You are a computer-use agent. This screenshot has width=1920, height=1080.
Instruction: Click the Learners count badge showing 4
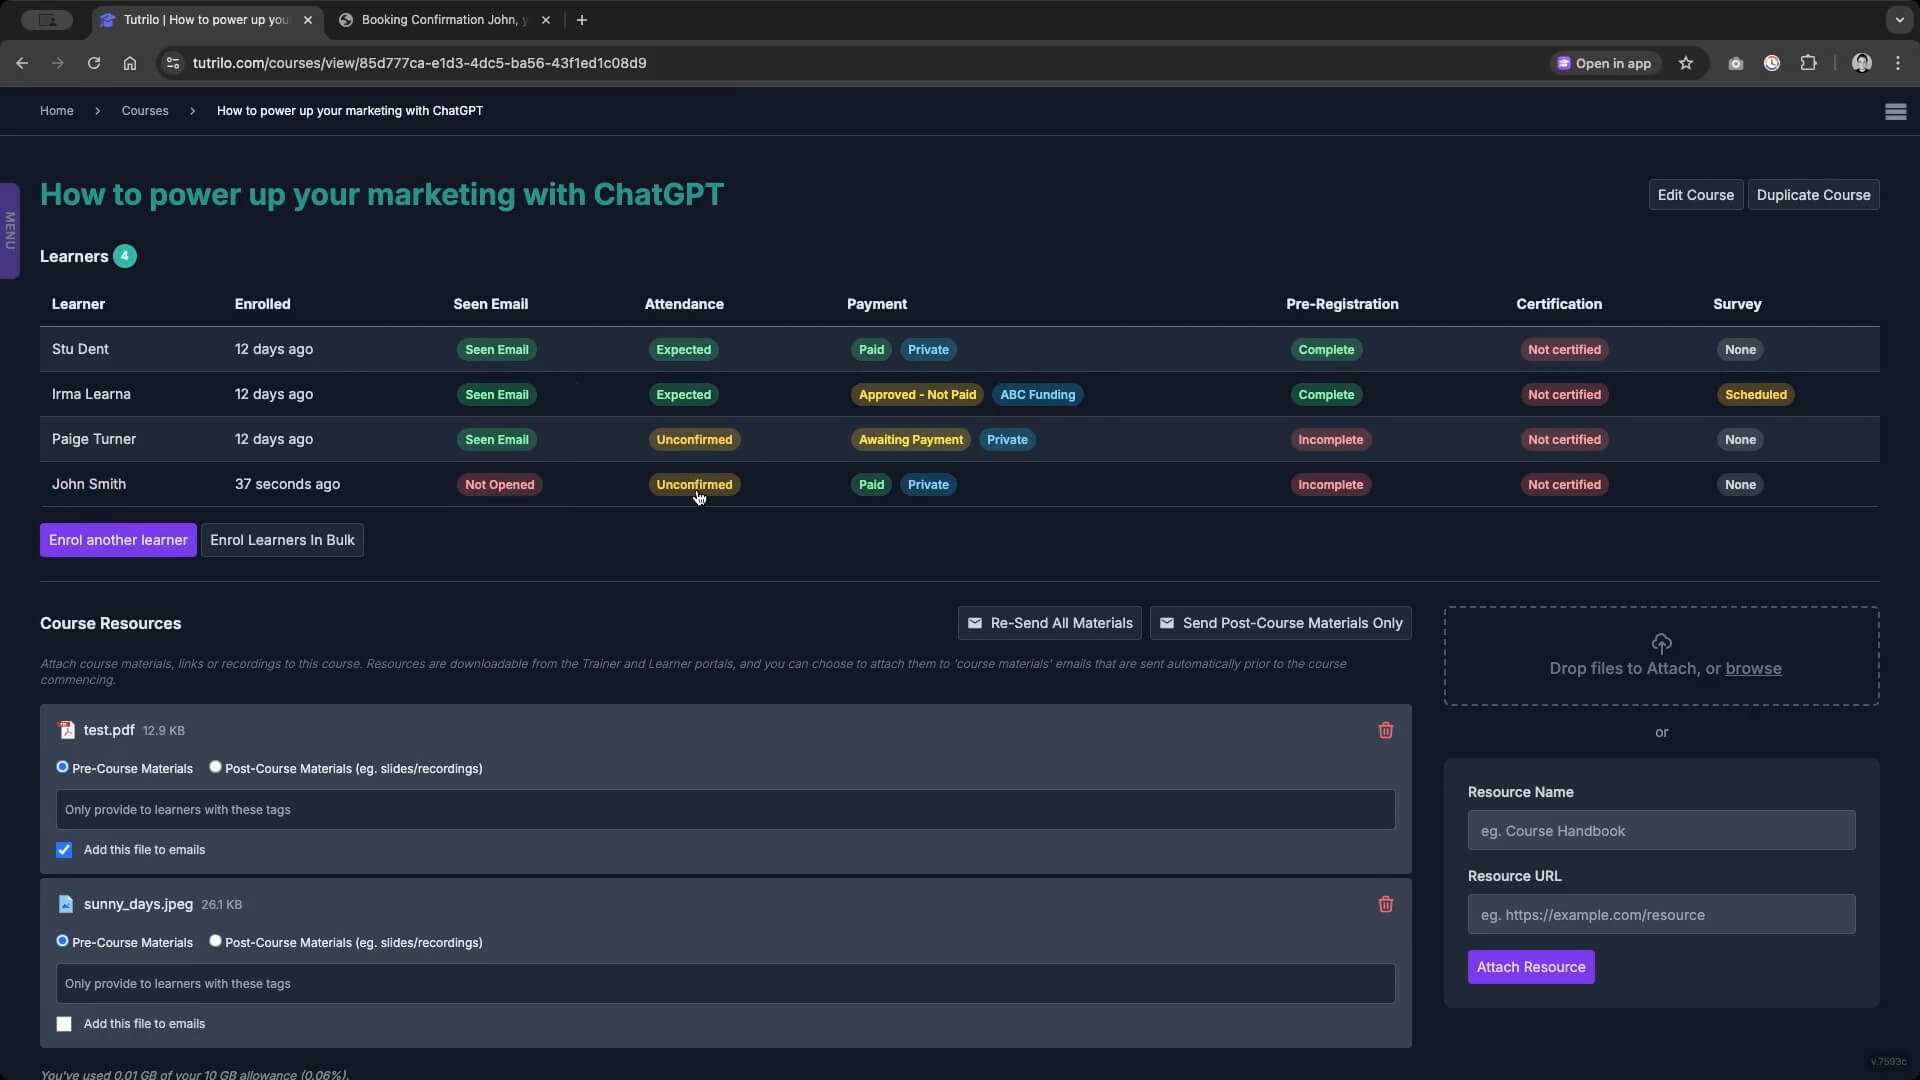coord(125,256)
